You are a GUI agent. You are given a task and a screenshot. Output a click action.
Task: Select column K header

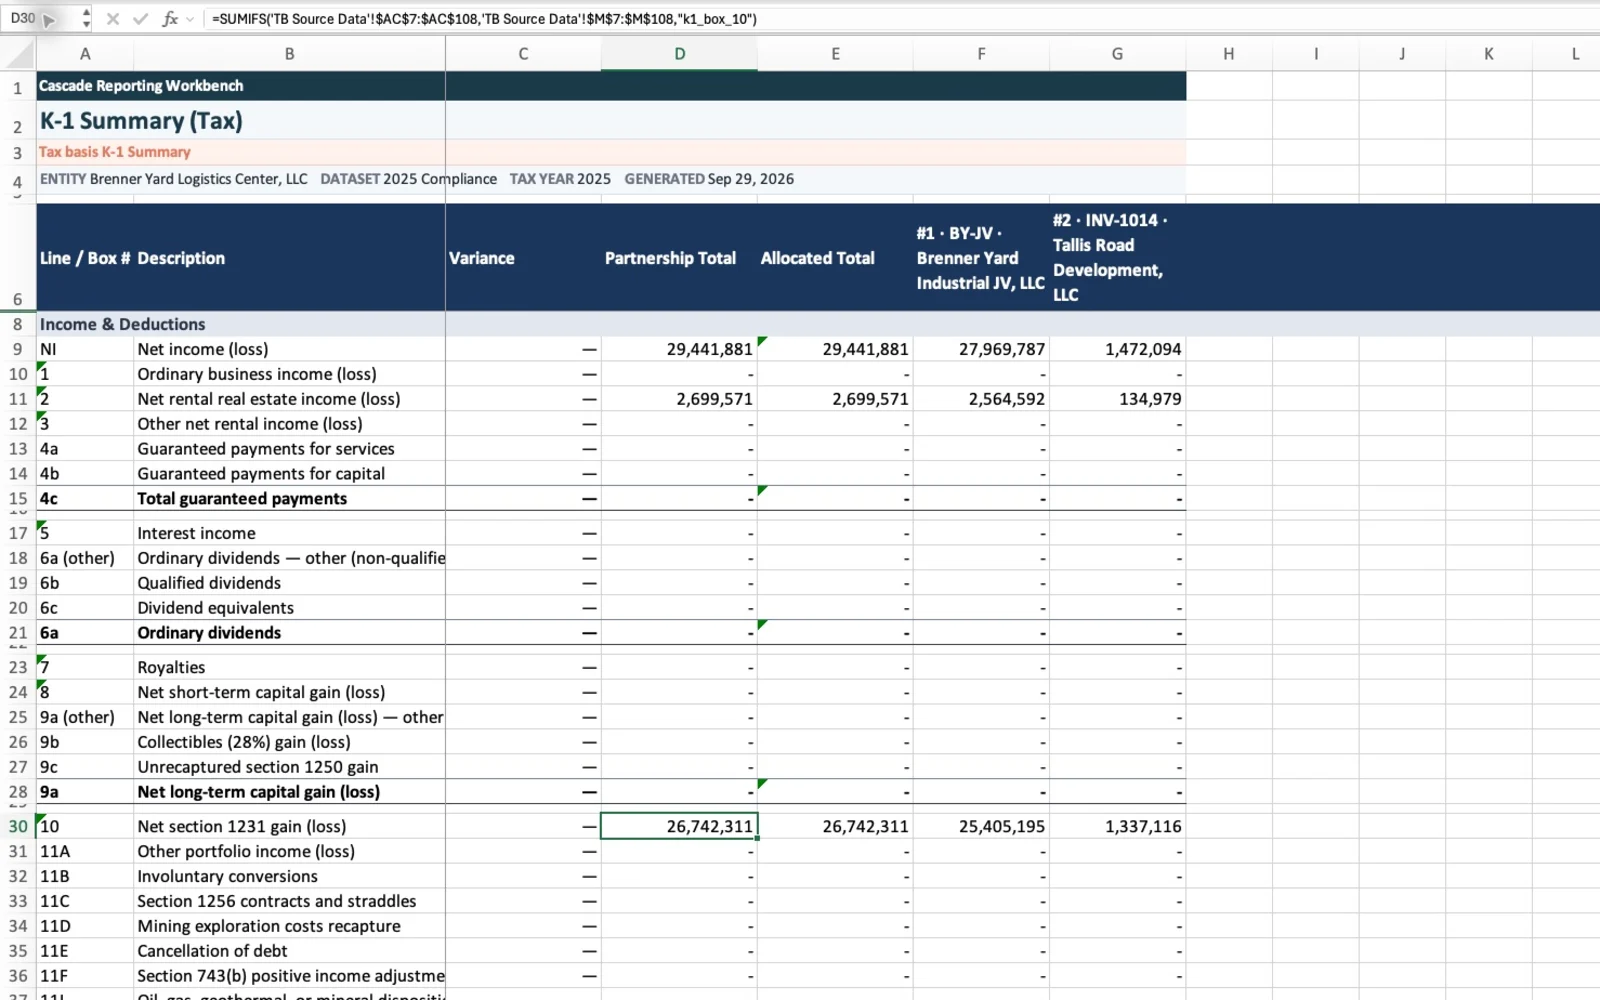[1489, 54]
